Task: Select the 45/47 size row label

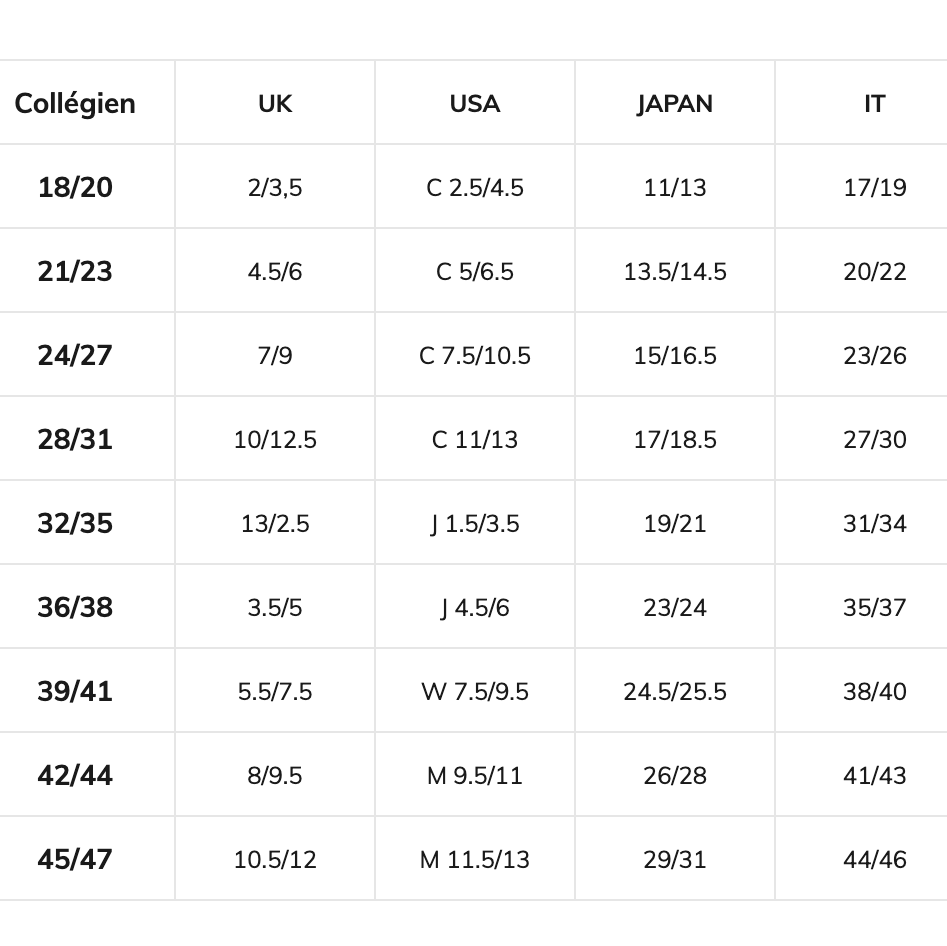Action: click(75, 859)
